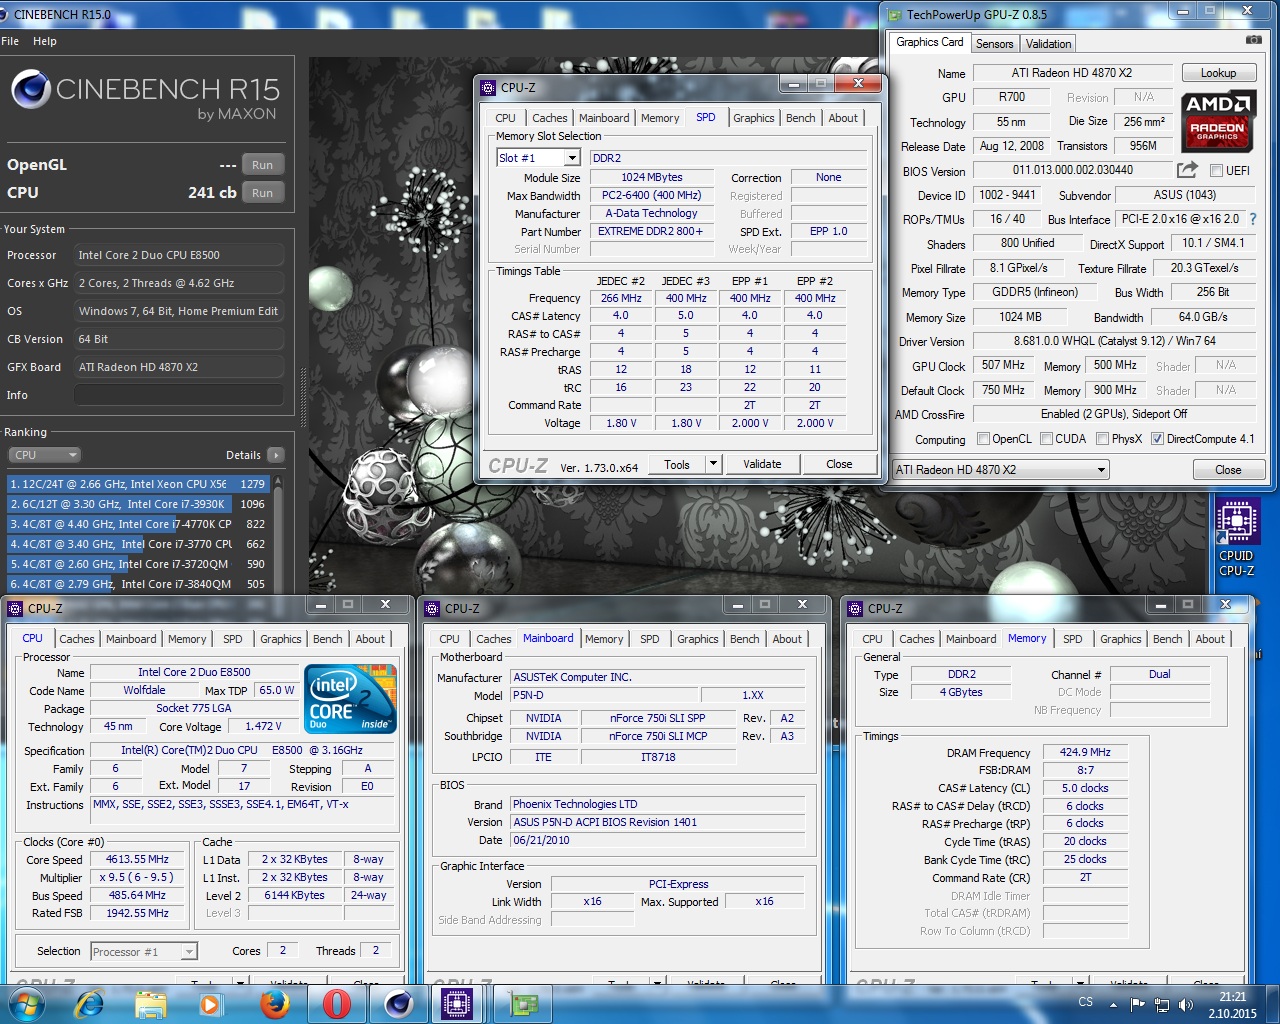Open Opera browser from the taskbar

click(x=337, y=1003)
